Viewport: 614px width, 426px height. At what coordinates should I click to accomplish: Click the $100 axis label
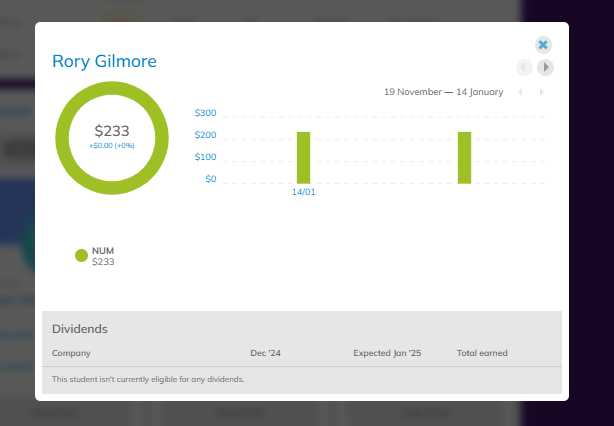[205, 157]
